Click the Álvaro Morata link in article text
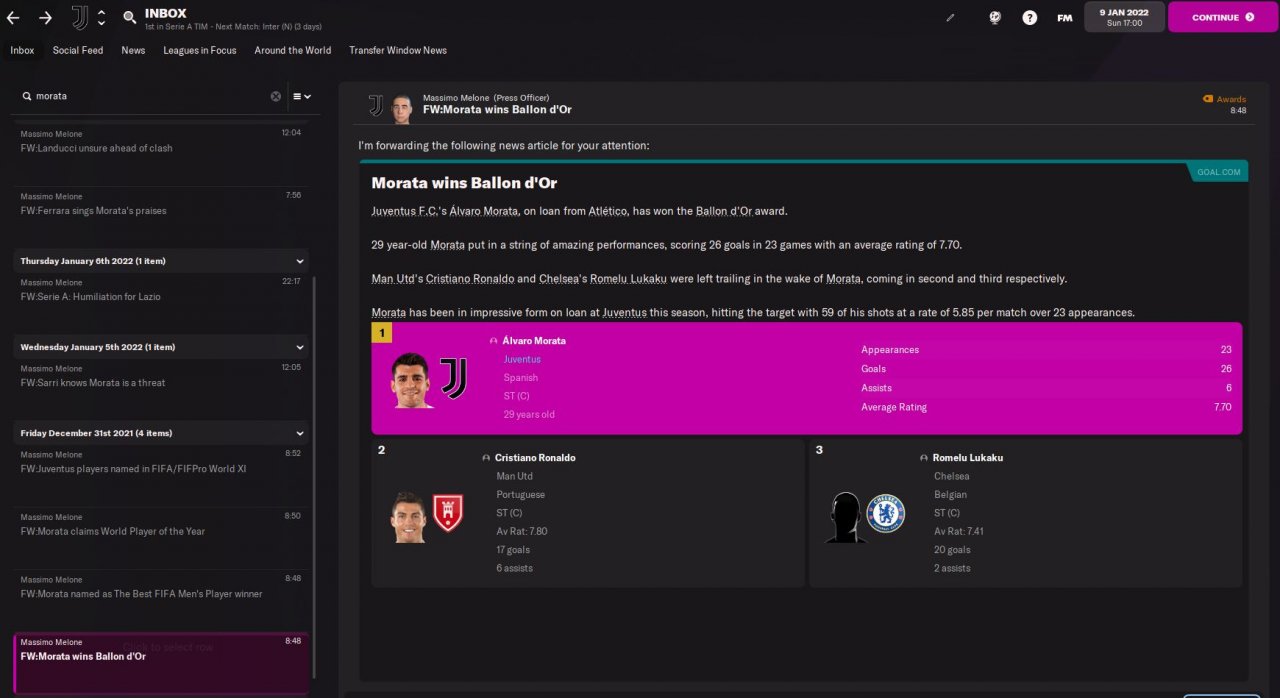 [x=484, y=211]
